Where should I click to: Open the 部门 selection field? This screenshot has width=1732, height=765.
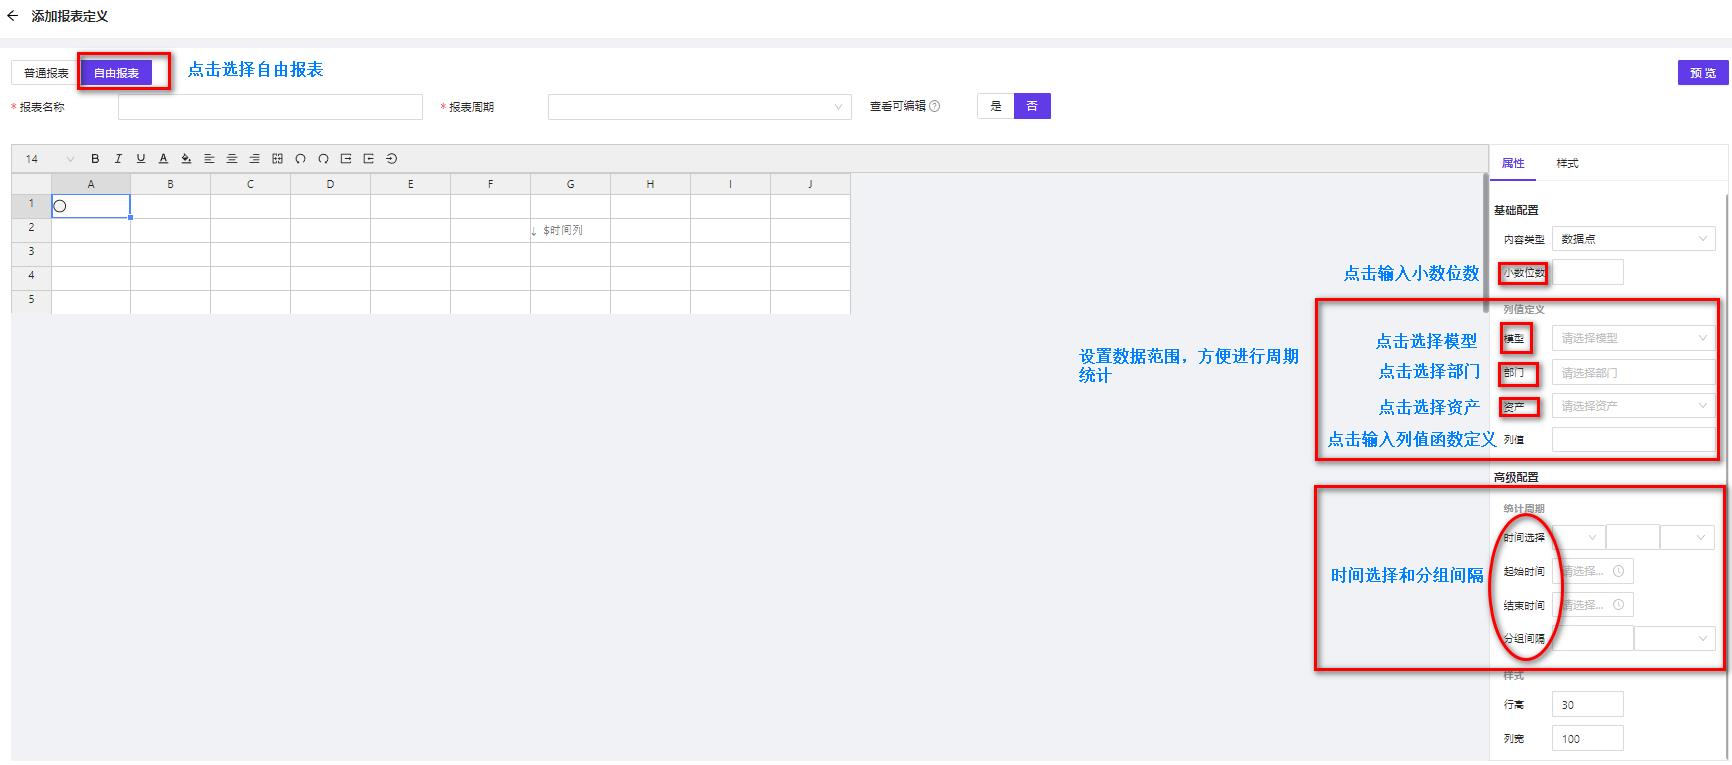tap(1633, 373)
